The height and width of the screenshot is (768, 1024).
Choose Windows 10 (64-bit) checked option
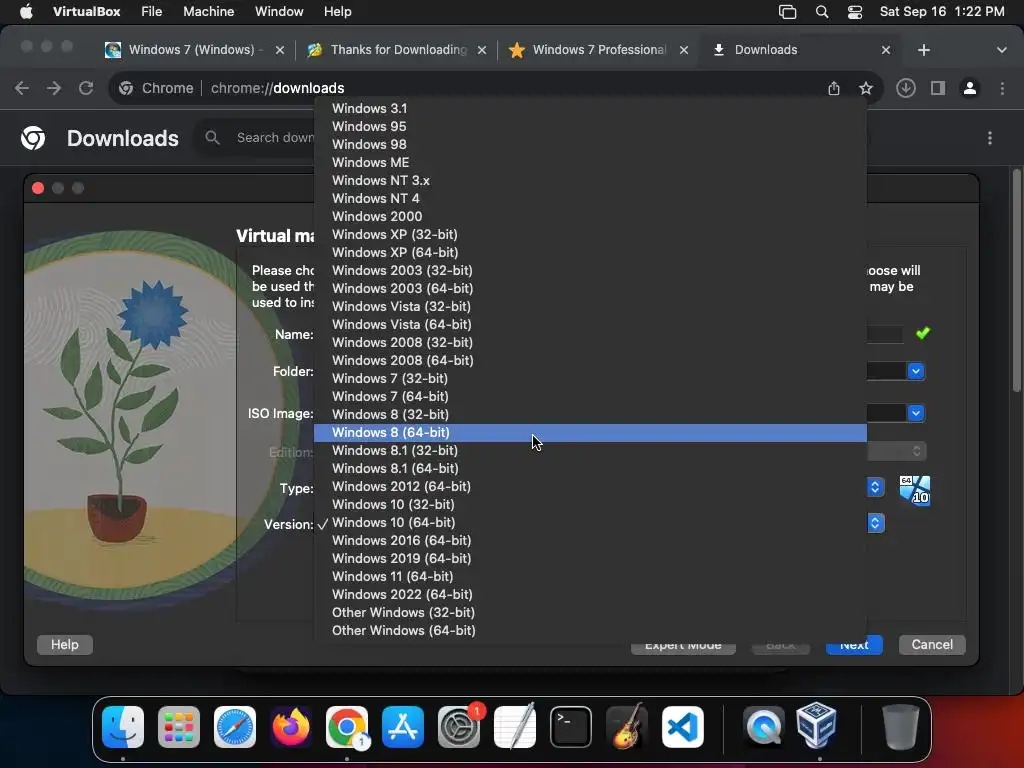[590, 522]
